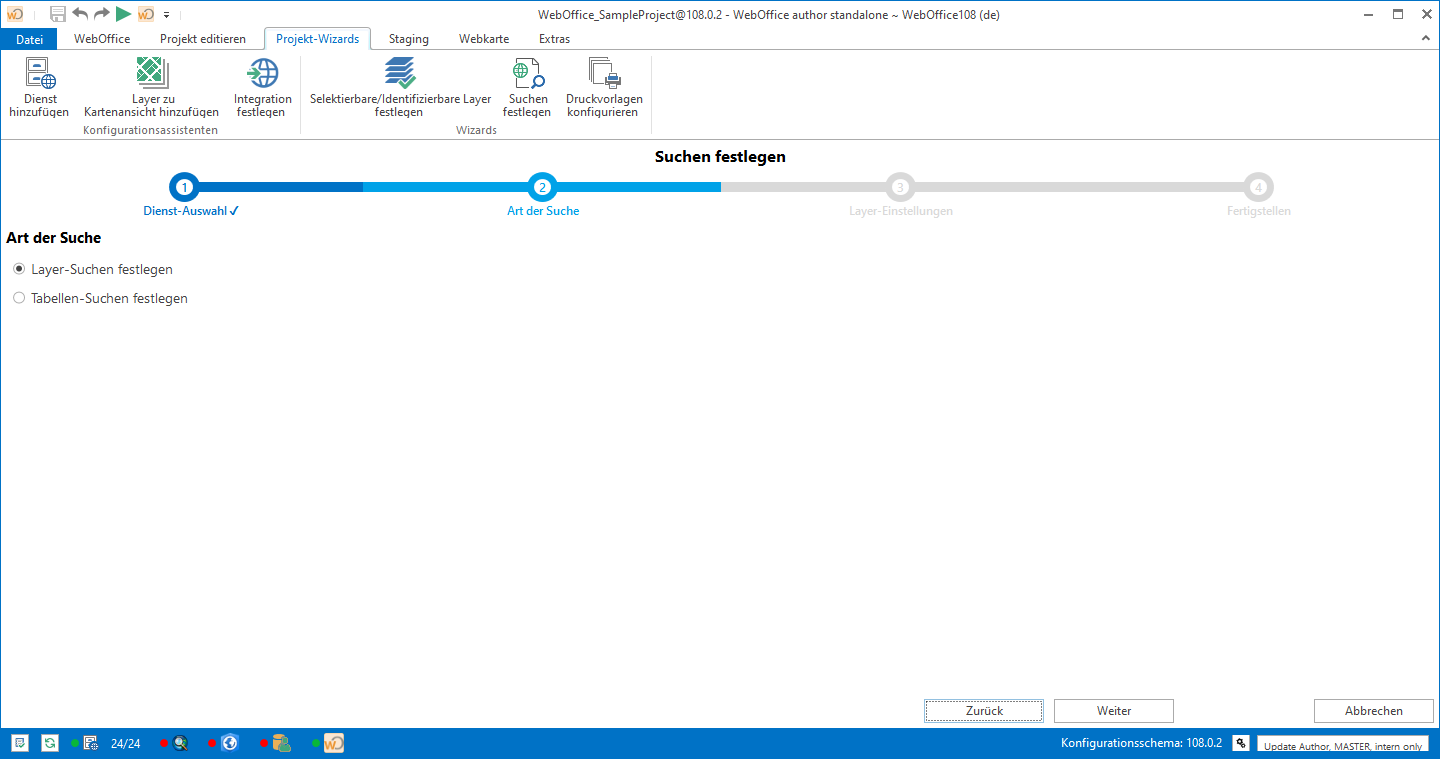Choose Tabellen-Suchen festlegen radio option
Screen dimensions: 1440x759
point(19,298)
